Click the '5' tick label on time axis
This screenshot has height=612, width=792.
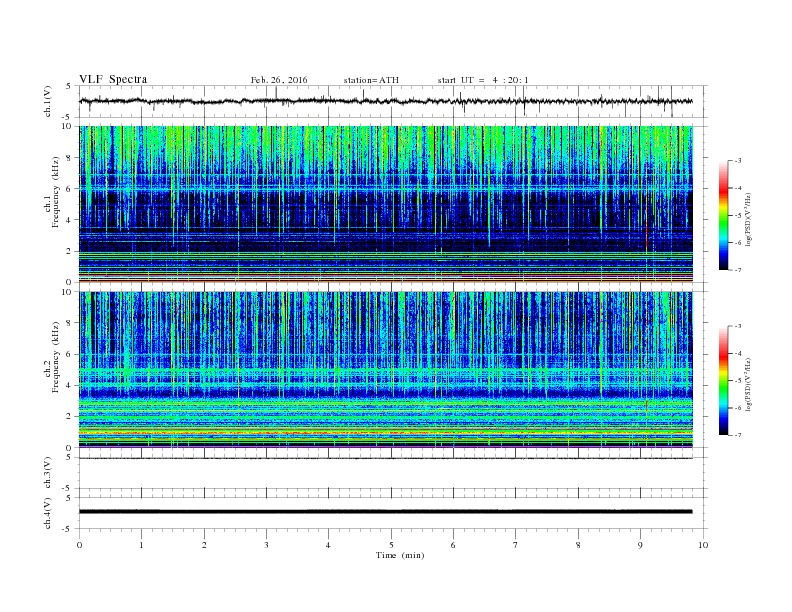click(391, 545)
